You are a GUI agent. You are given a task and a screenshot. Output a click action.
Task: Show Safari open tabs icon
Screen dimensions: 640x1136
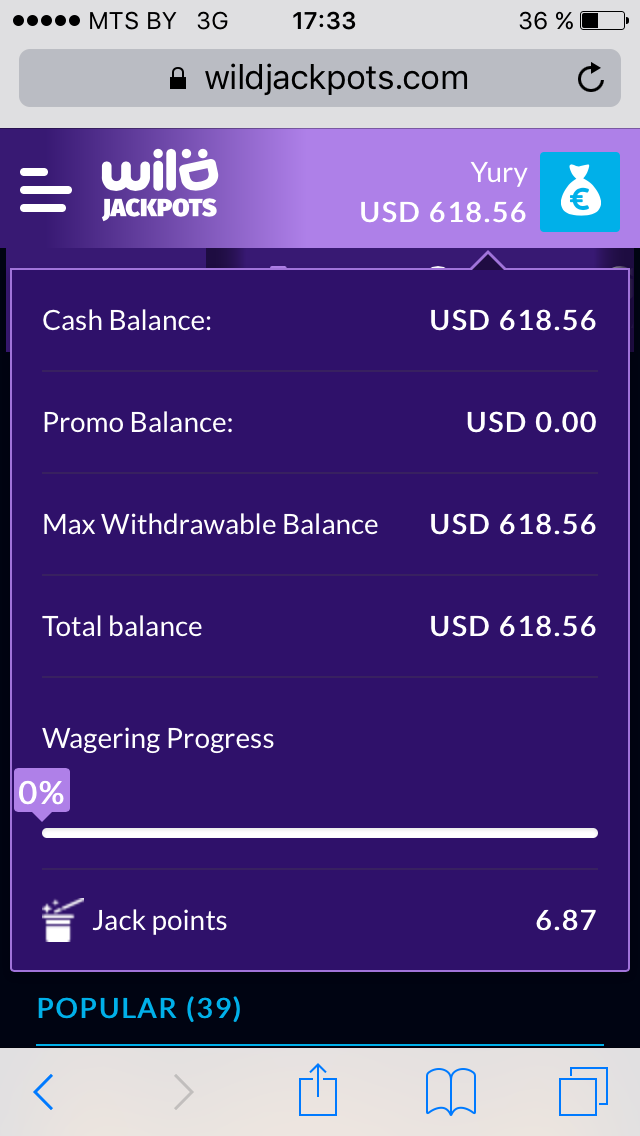(x=583, y=1091)
